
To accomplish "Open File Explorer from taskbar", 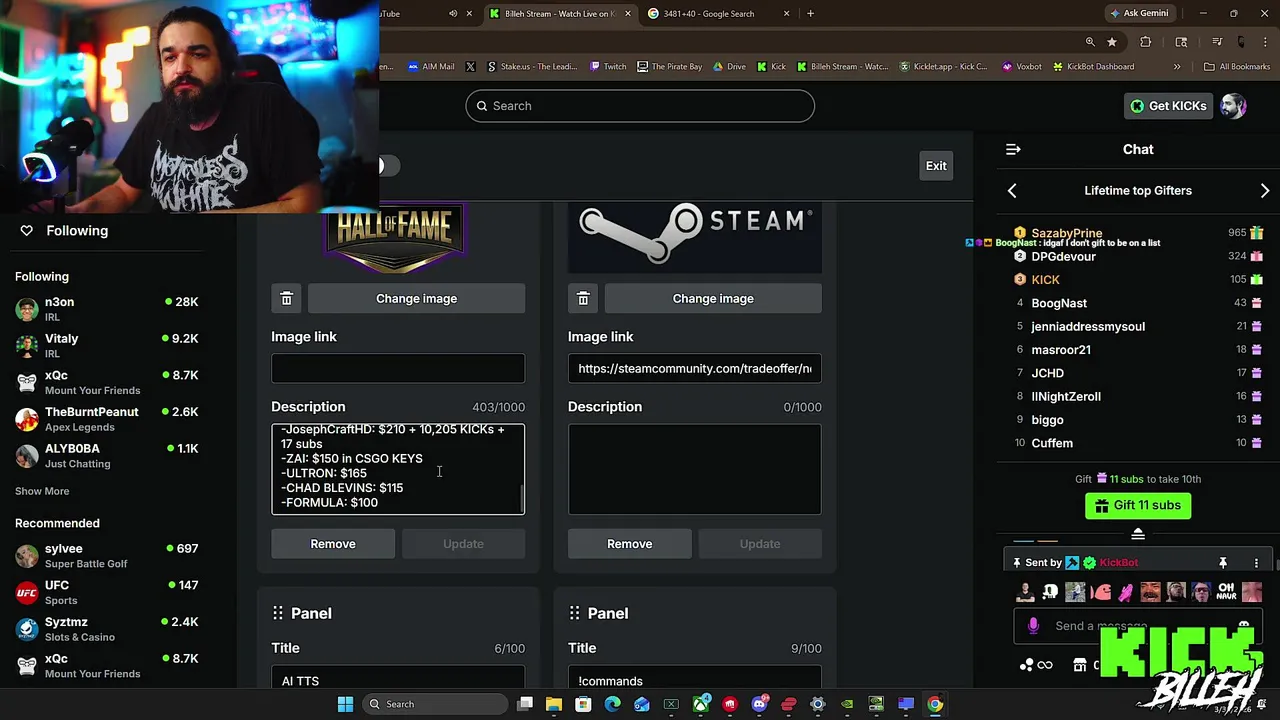I will coord(554,704).
